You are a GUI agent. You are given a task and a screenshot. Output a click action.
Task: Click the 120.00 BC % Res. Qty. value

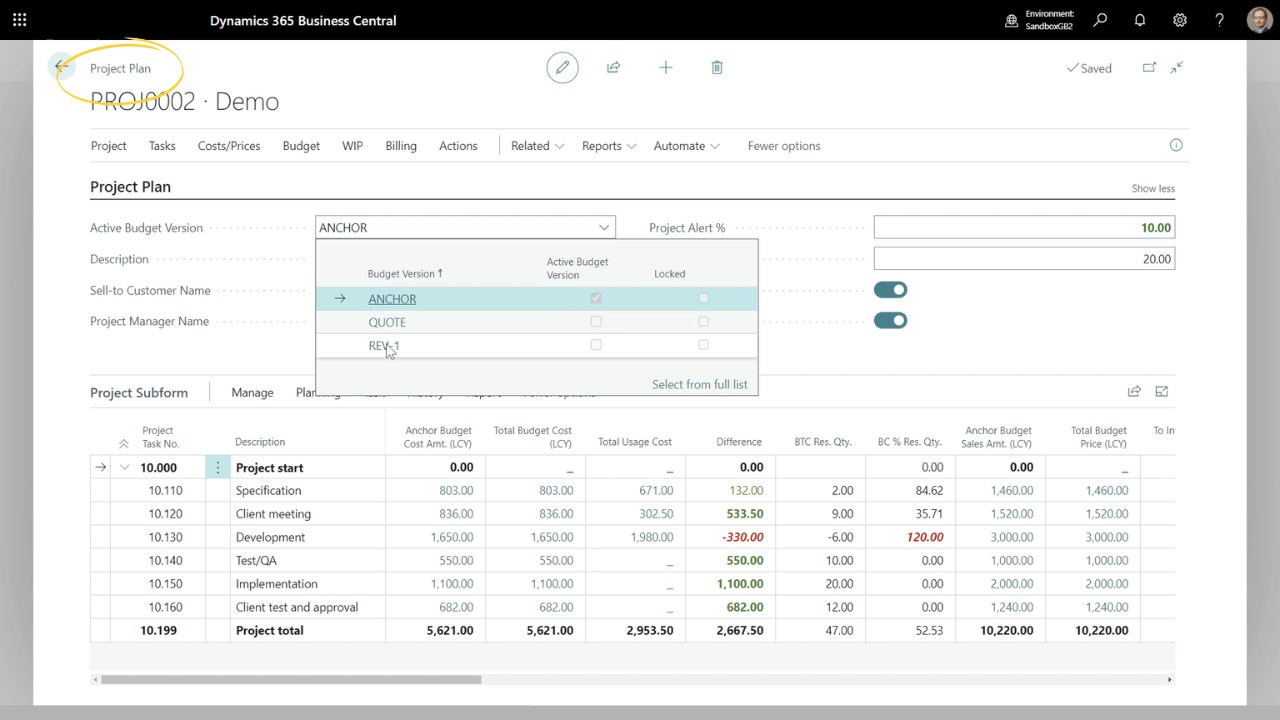(x=924, y=537)
